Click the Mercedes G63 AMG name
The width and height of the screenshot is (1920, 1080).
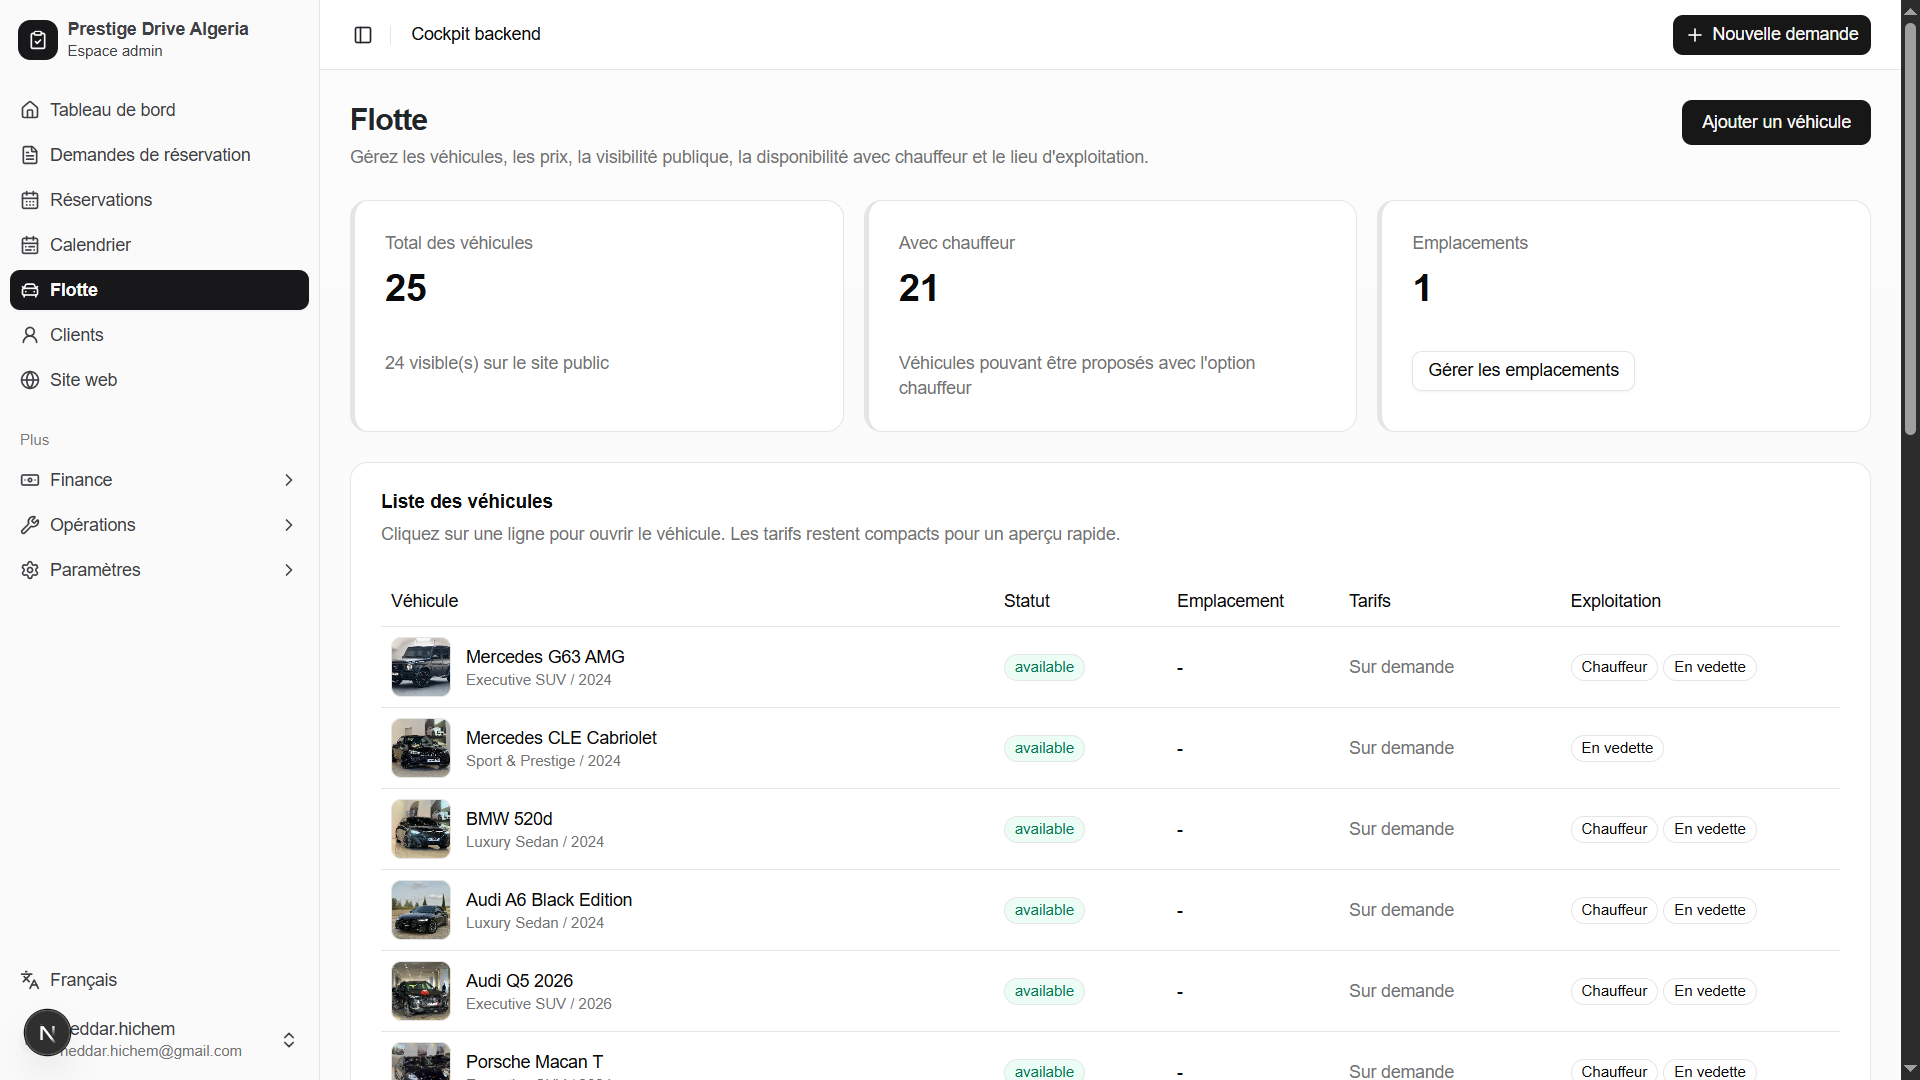tap(545, 657)
